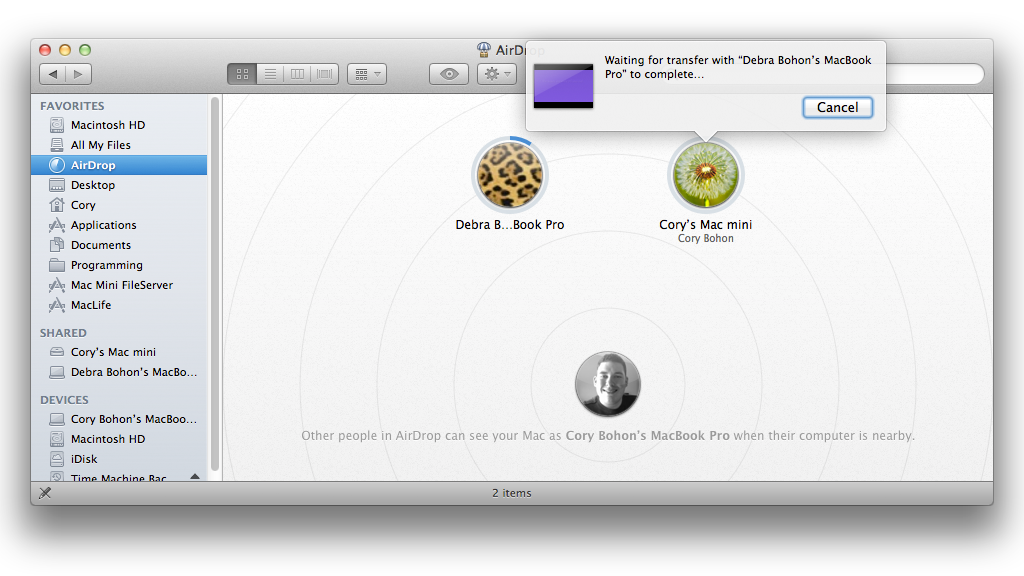Go back with the back arrow button
1024x576 pixels.
53,74
